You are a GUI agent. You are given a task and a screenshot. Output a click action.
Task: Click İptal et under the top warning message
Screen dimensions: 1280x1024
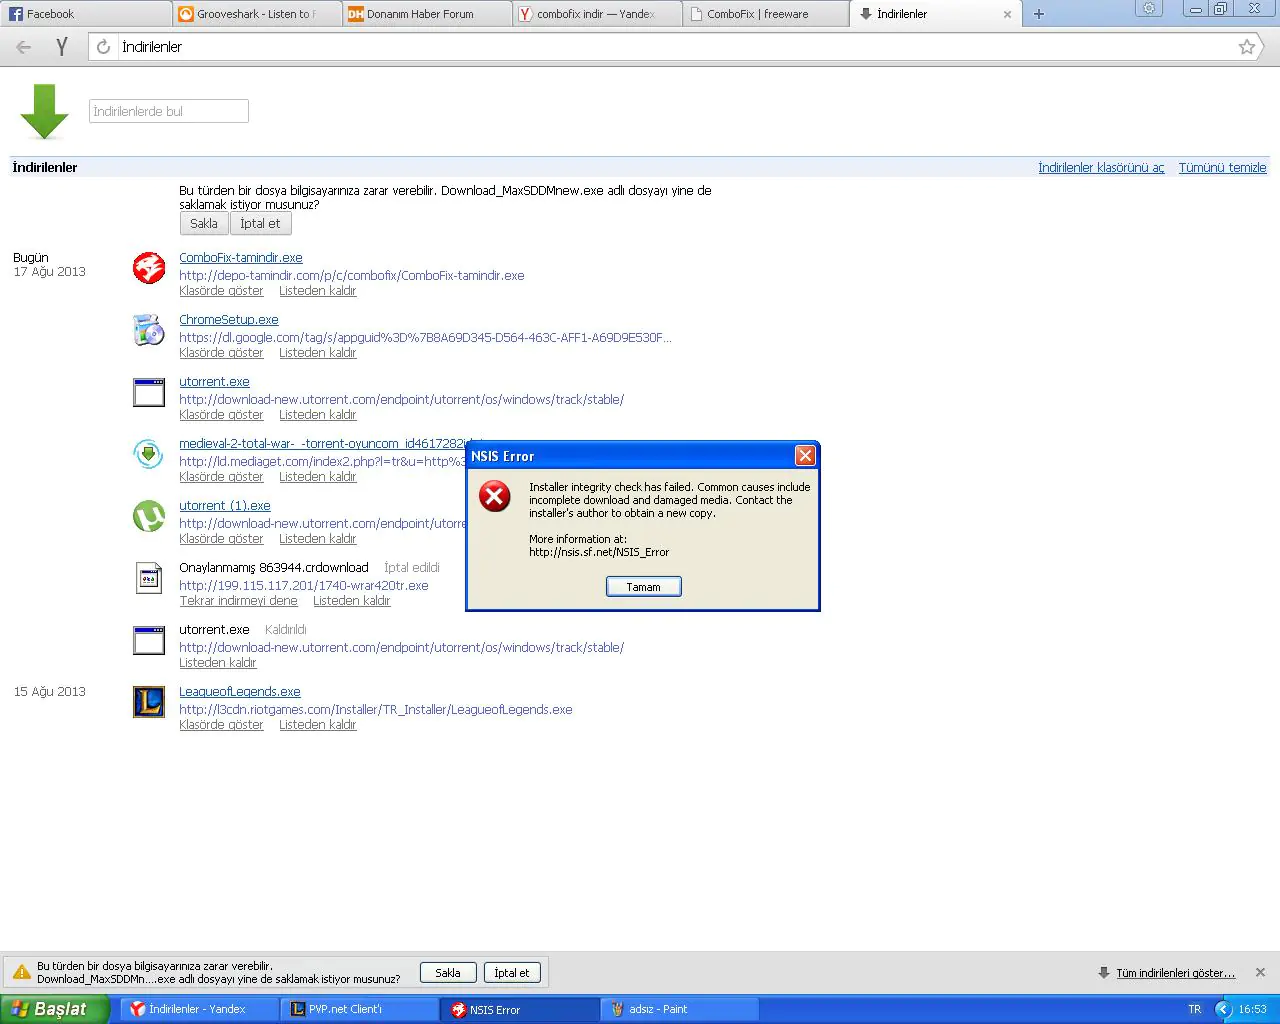[260, 224]
